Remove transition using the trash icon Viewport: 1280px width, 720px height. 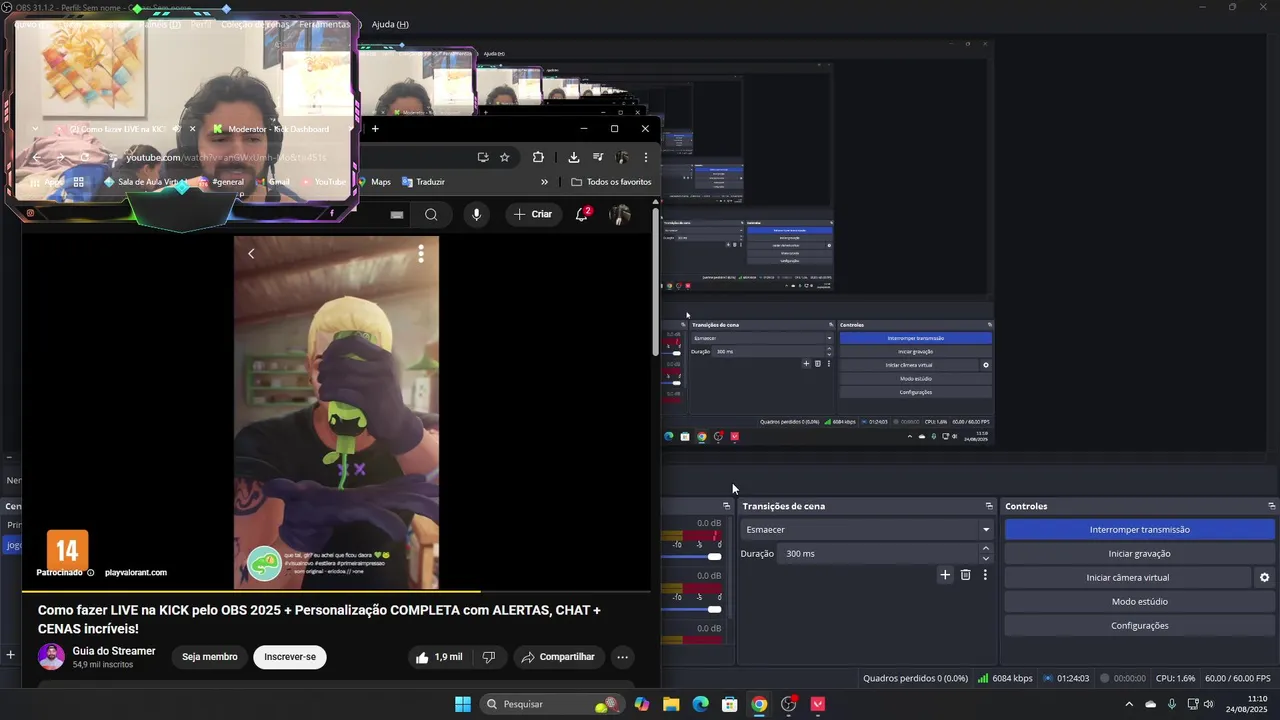tap(965, 575)
